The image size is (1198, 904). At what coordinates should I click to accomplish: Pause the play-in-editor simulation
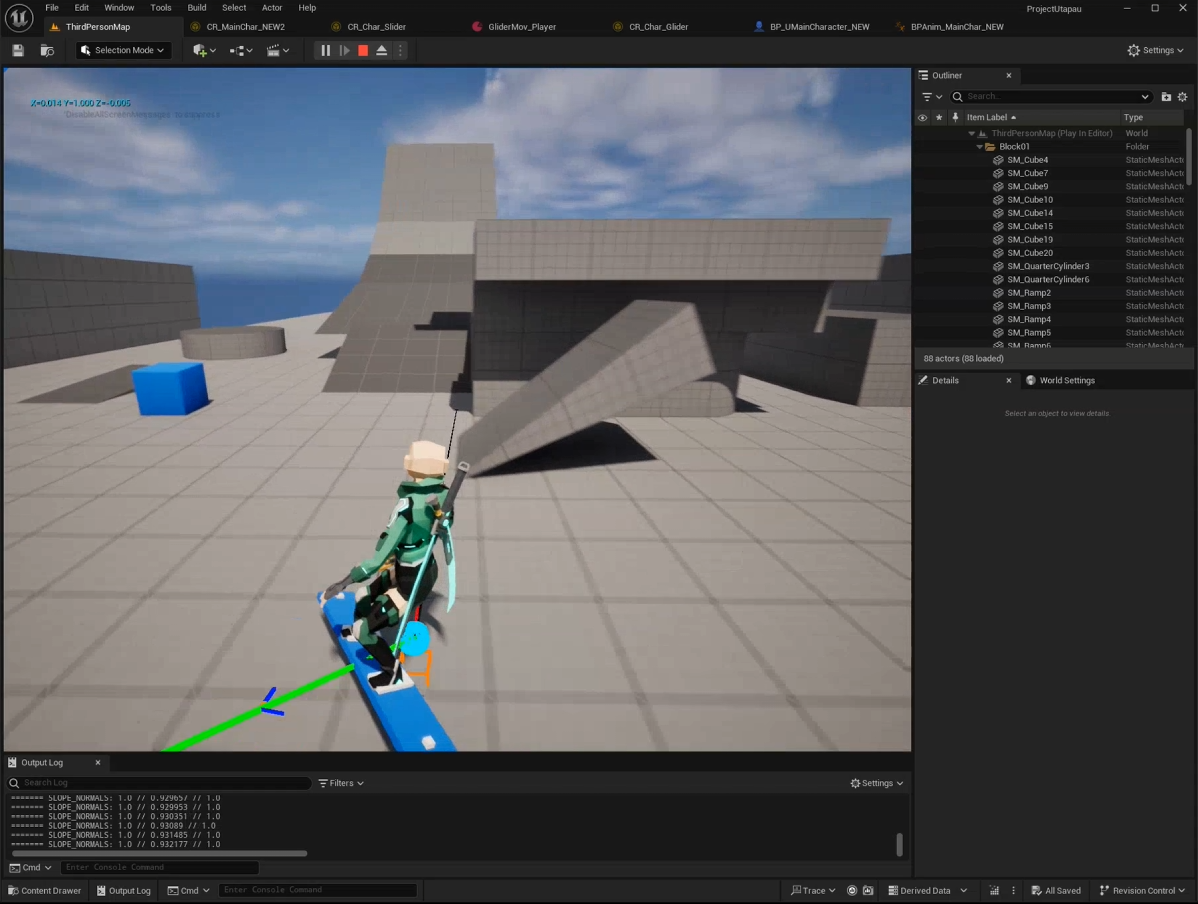(325, 50)
